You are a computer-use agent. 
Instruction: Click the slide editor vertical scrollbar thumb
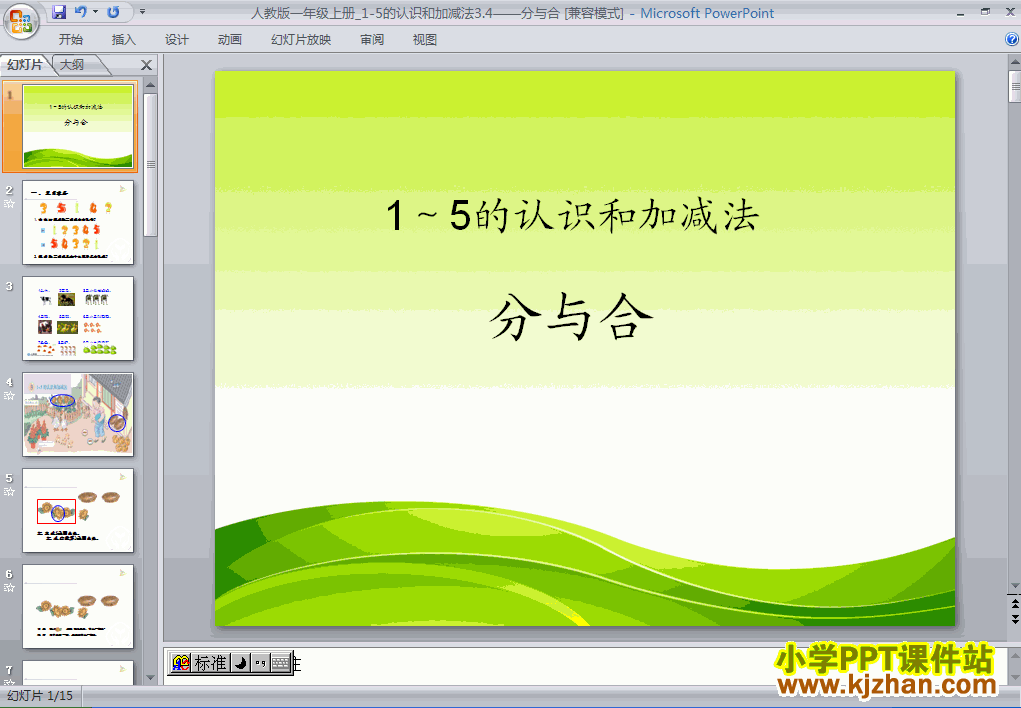(x=1015, y=87)
